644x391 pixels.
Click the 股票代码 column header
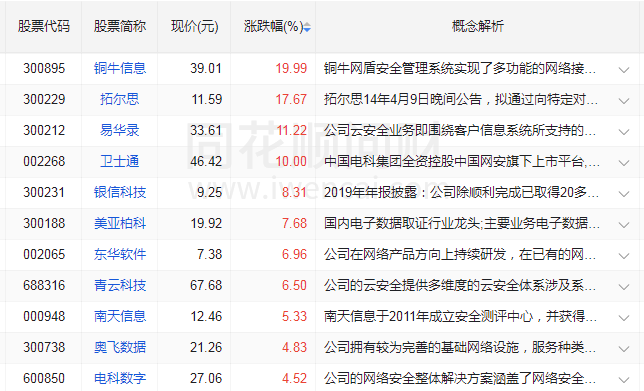[x=44, y=26]
